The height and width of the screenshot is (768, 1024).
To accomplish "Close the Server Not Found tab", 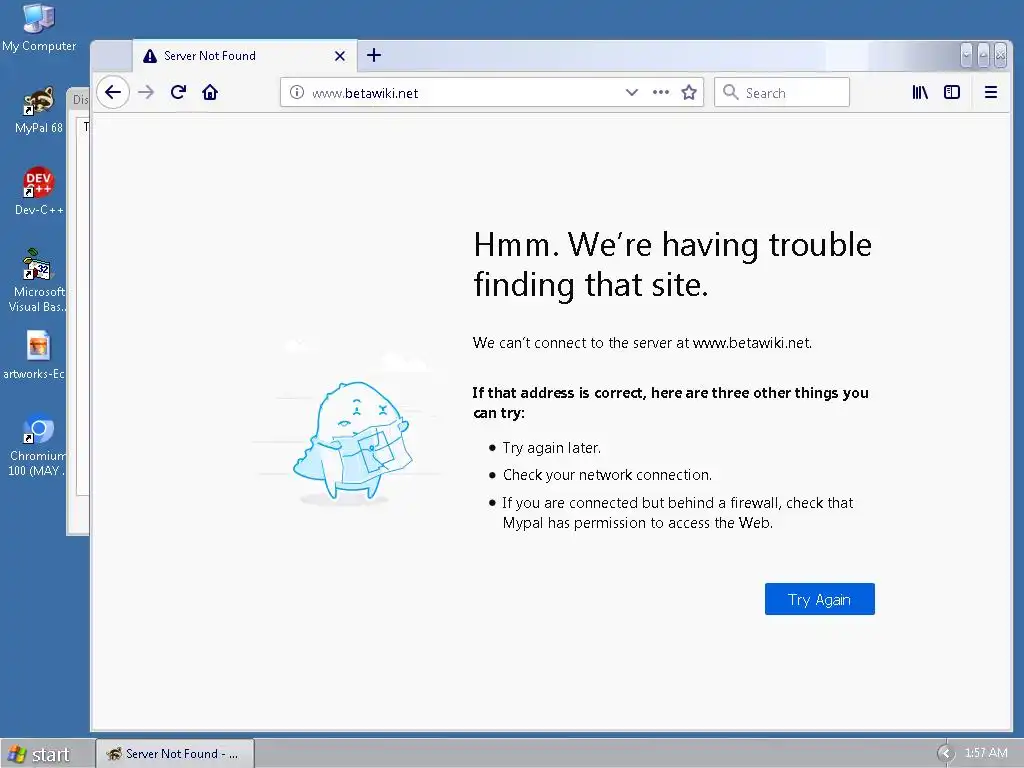I will click(x=340, y=56).
